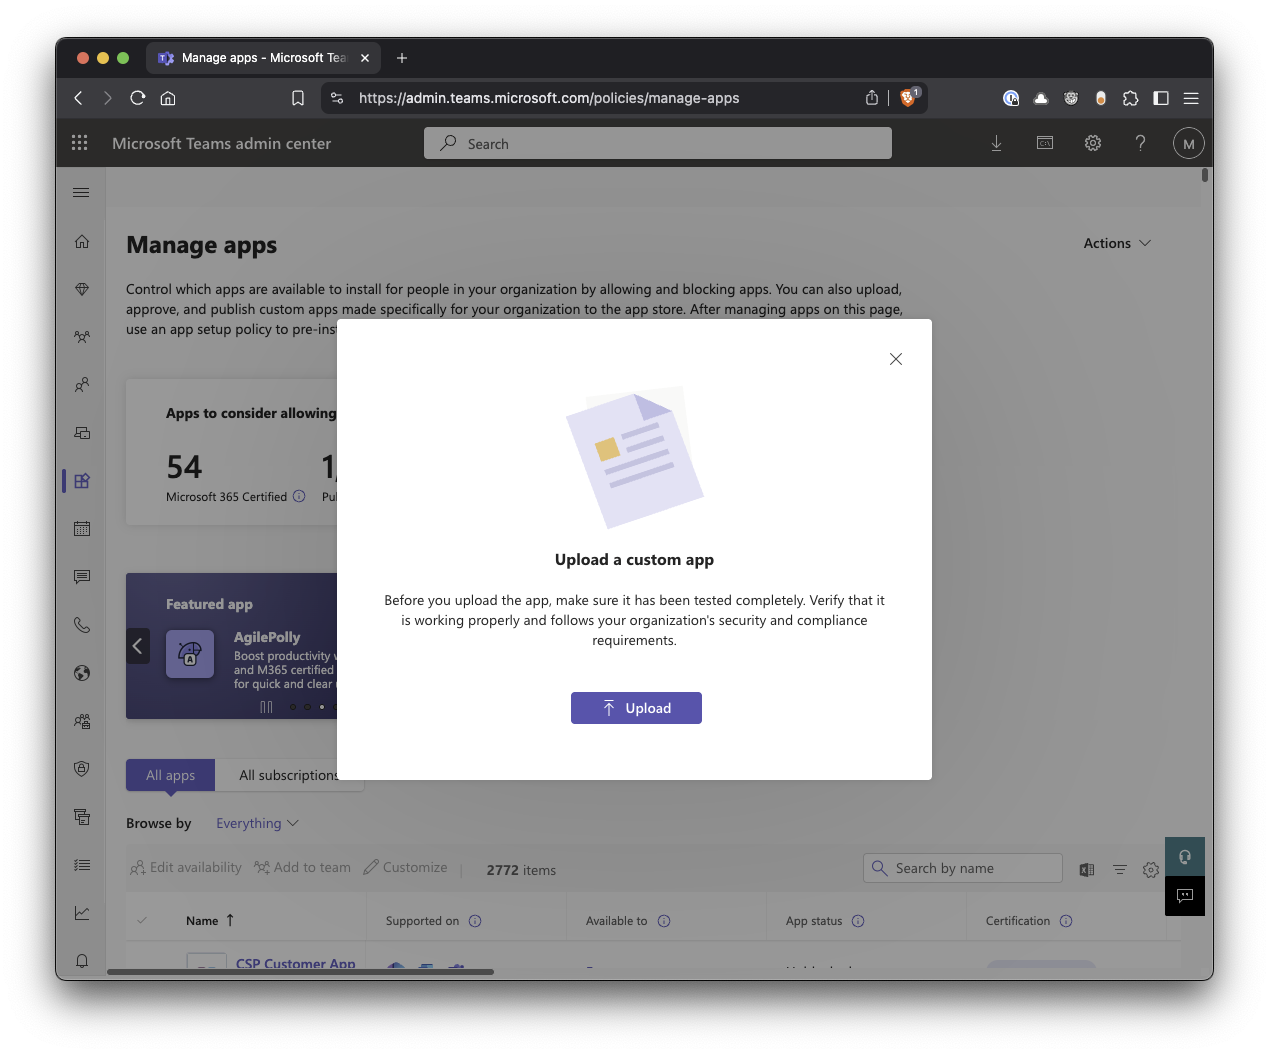Open the Meetings calendar sidebar icon
This screenshot has height=1054, width=1269.
click(82, 529)
